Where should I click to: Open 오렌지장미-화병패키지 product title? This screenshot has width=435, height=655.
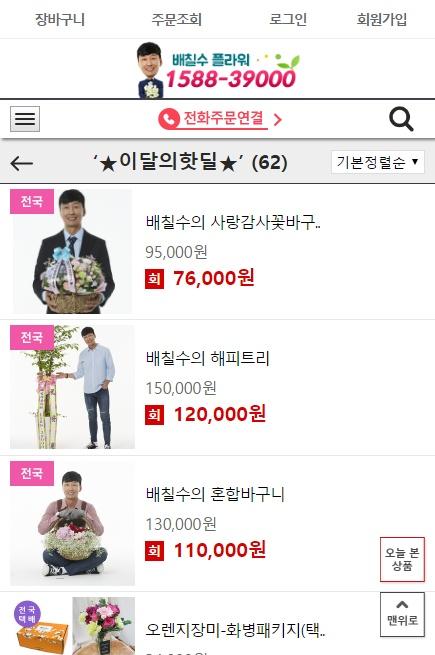(235, 630)
